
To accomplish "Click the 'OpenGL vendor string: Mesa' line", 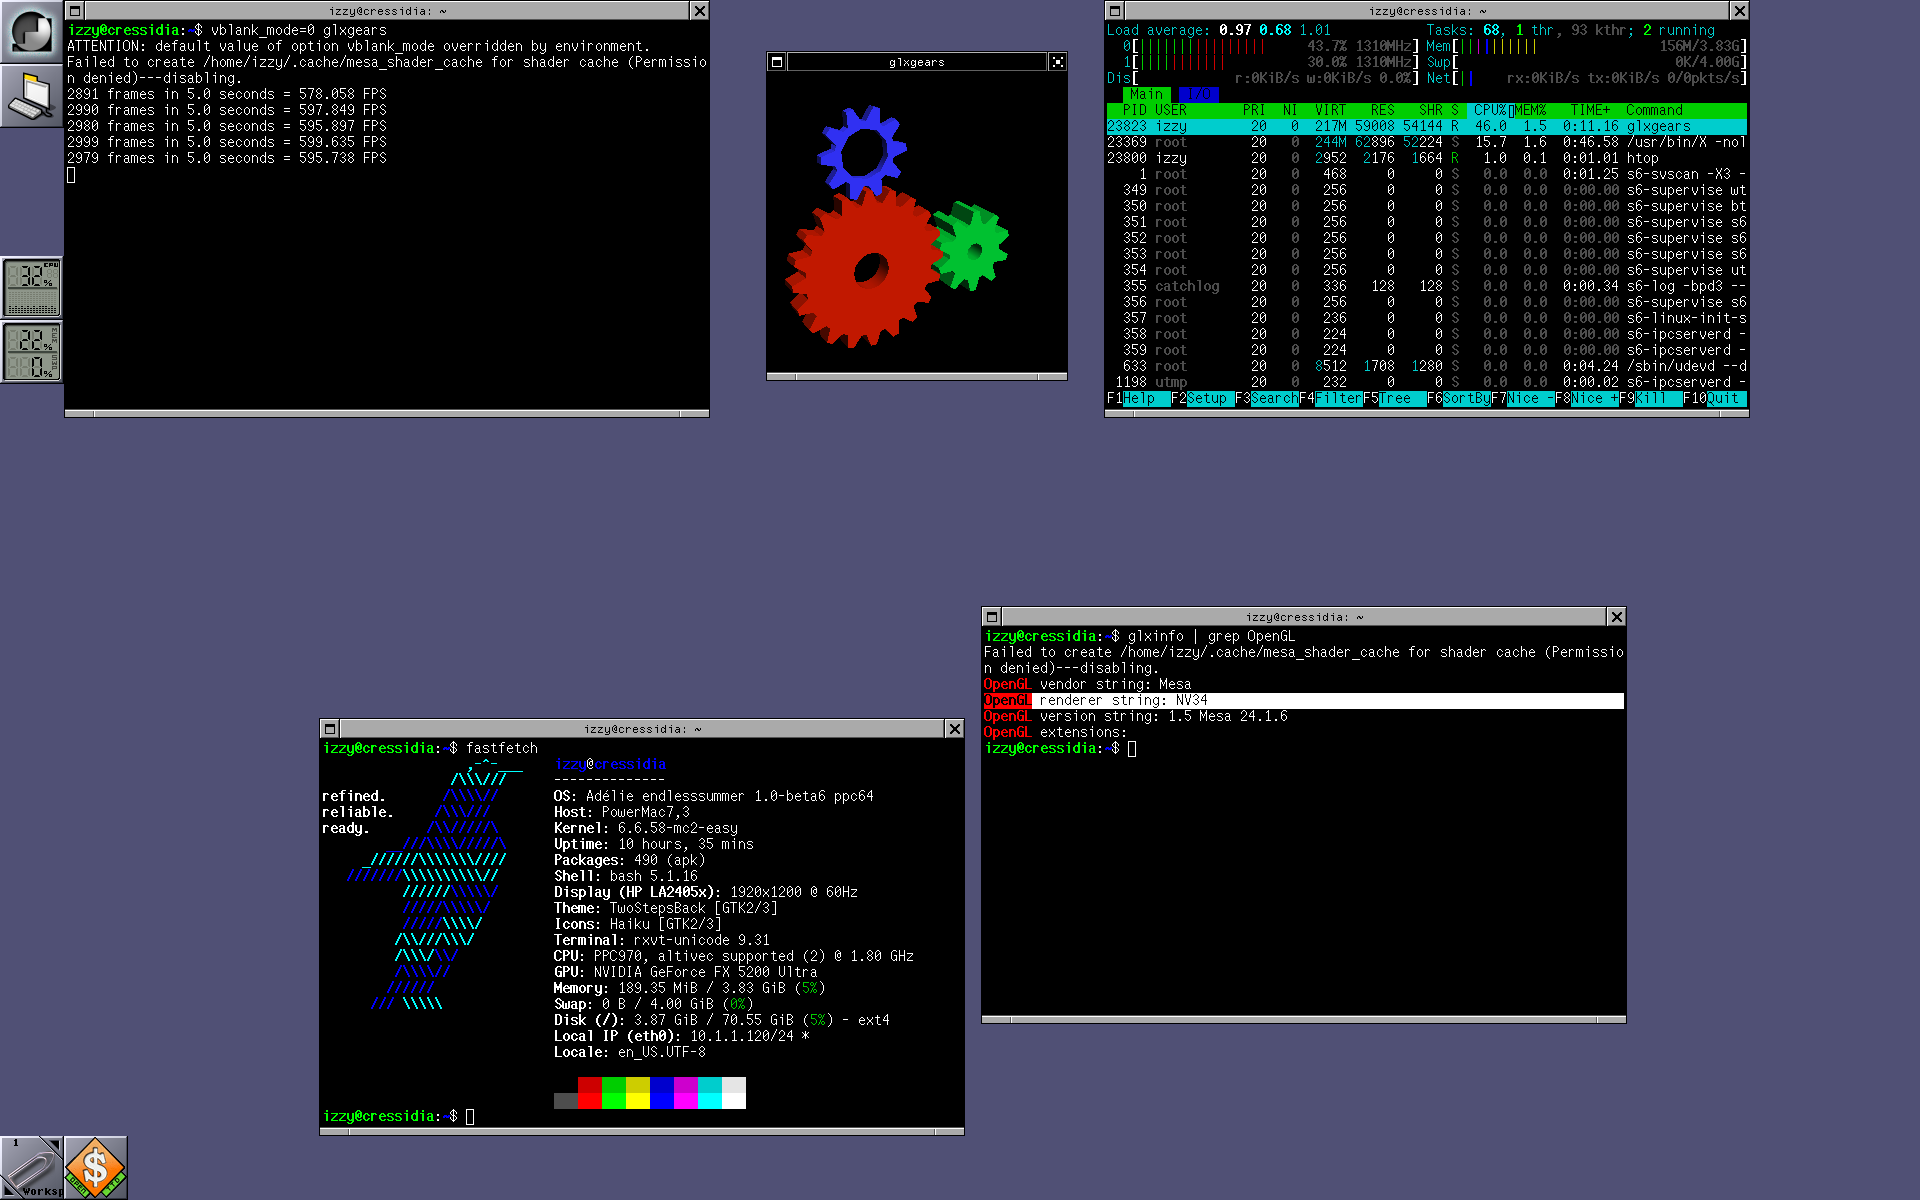I will point(1087,684).
